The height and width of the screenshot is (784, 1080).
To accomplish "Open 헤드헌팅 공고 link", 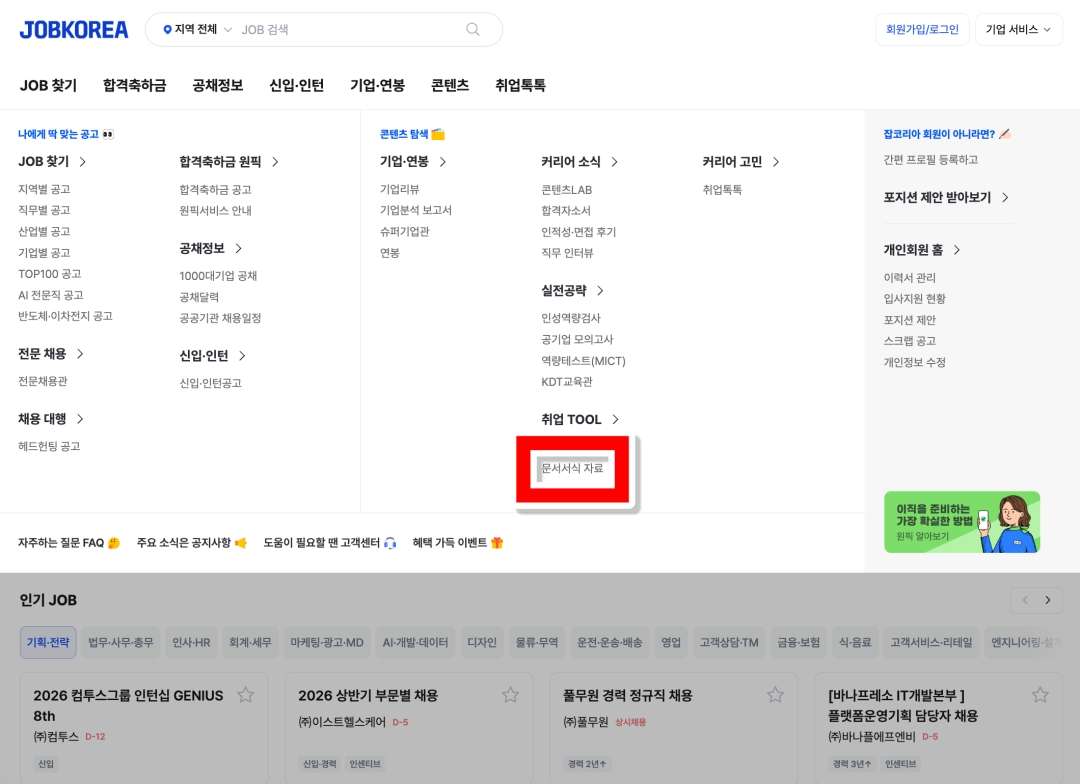I will tap(49, 446).
